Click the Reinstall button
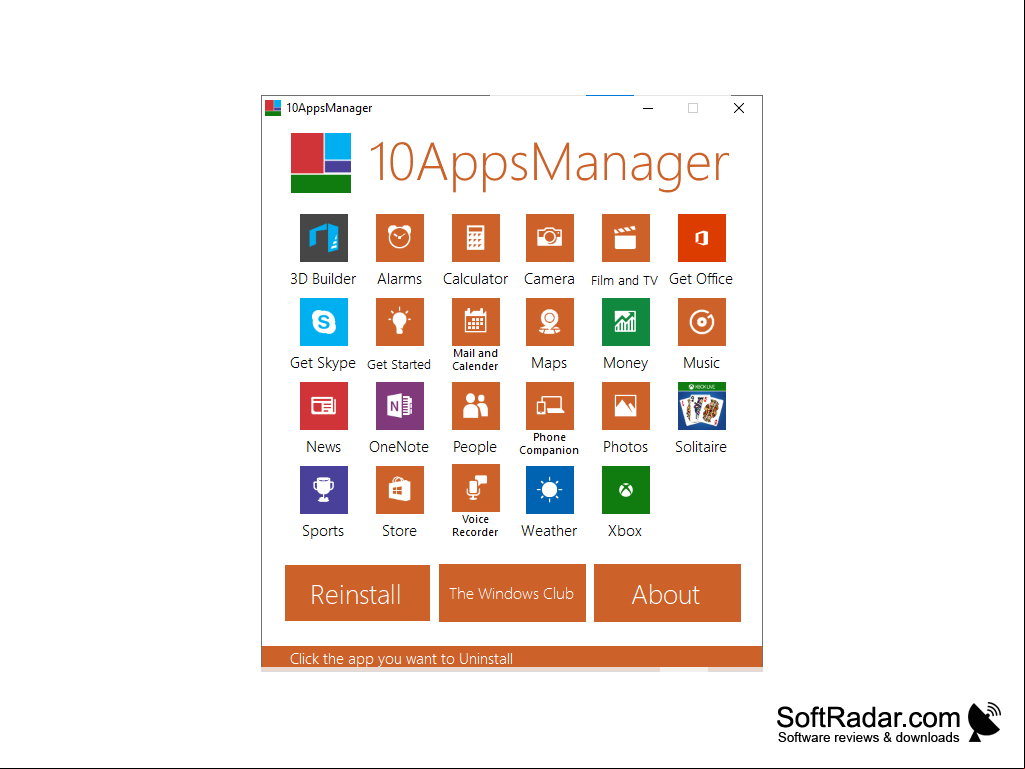This screenshot has width=1025, height=769. pyautogui.click(x=357, y=593)
